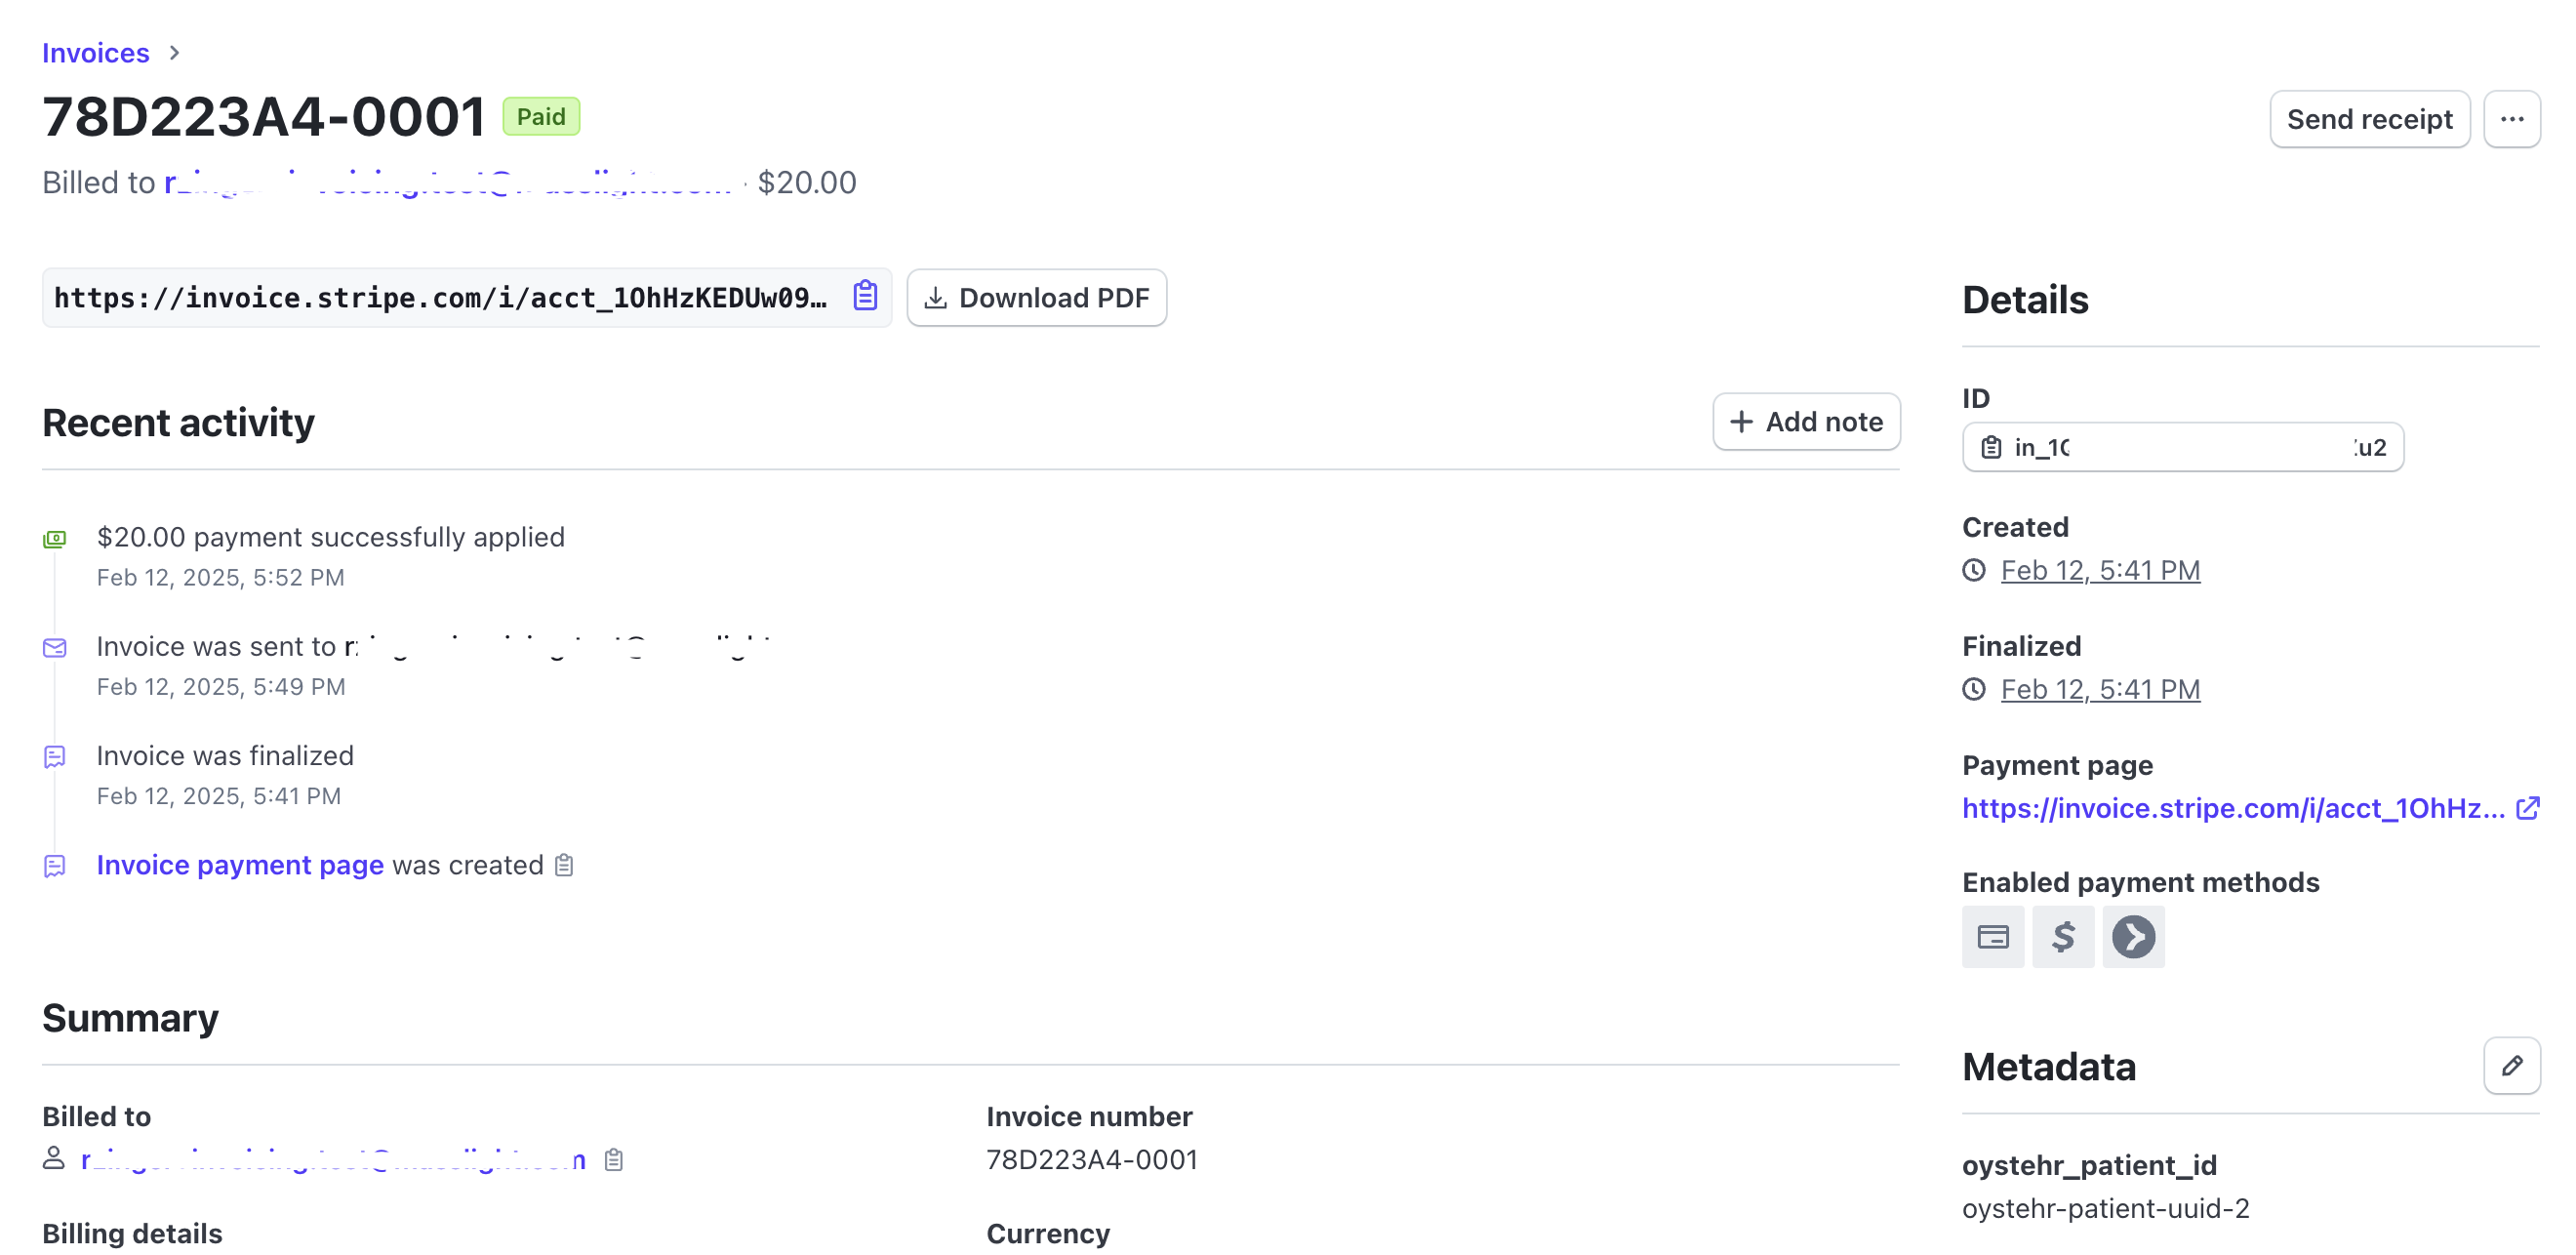2576x1255 pixels.
Task: Open the Invoice payment page link in Recent activity
Action: 240,865
